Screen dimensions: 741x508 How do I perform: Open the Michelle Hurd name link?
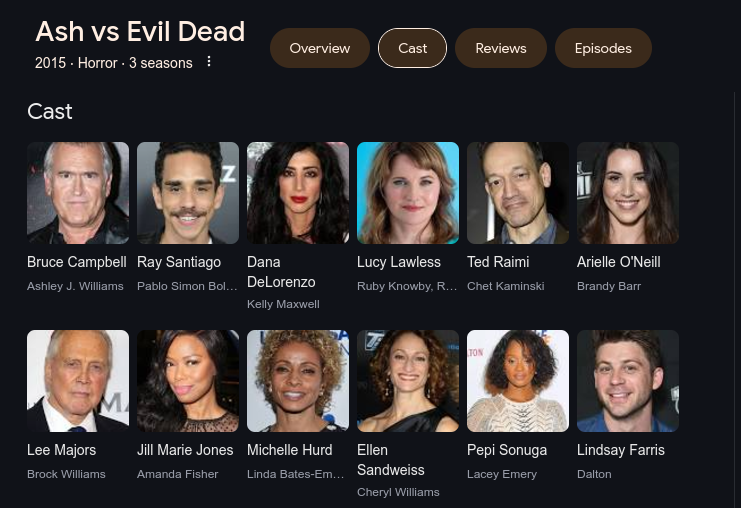[290, 450]
